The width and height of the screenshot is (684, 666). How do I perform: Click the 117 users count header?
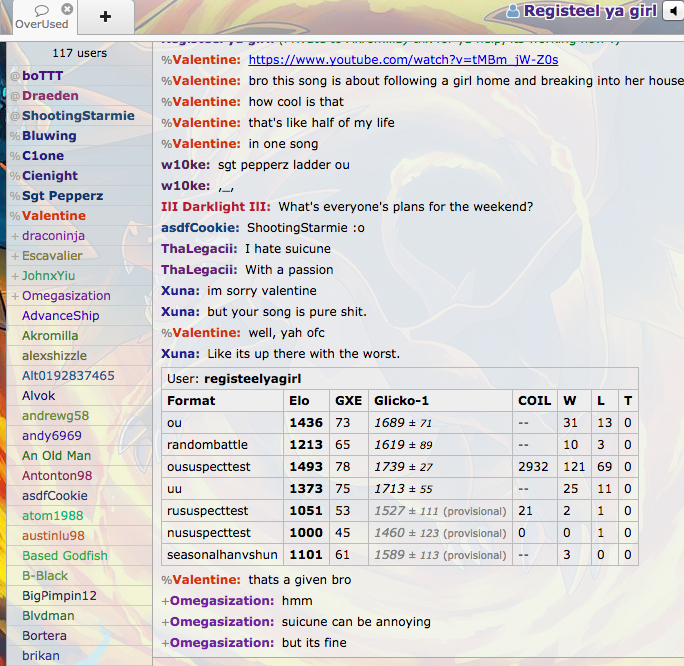(x=80, y=53)
